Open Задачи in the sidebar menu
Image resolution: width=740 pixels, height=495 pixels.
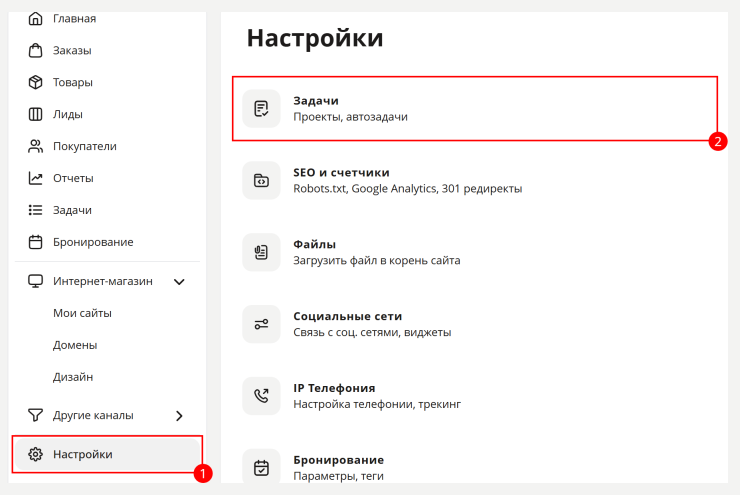point(72,210)
